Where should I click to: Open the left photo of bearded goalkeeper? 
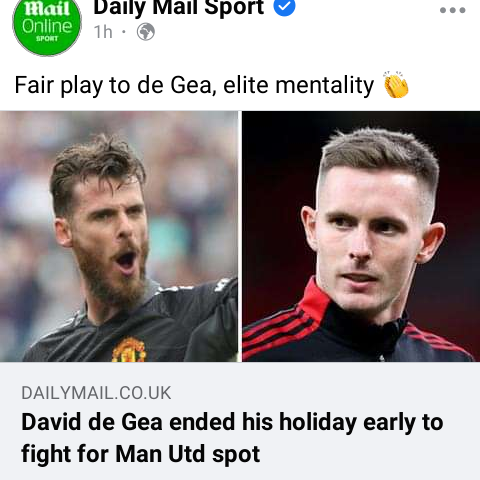(x=119, y=236)
